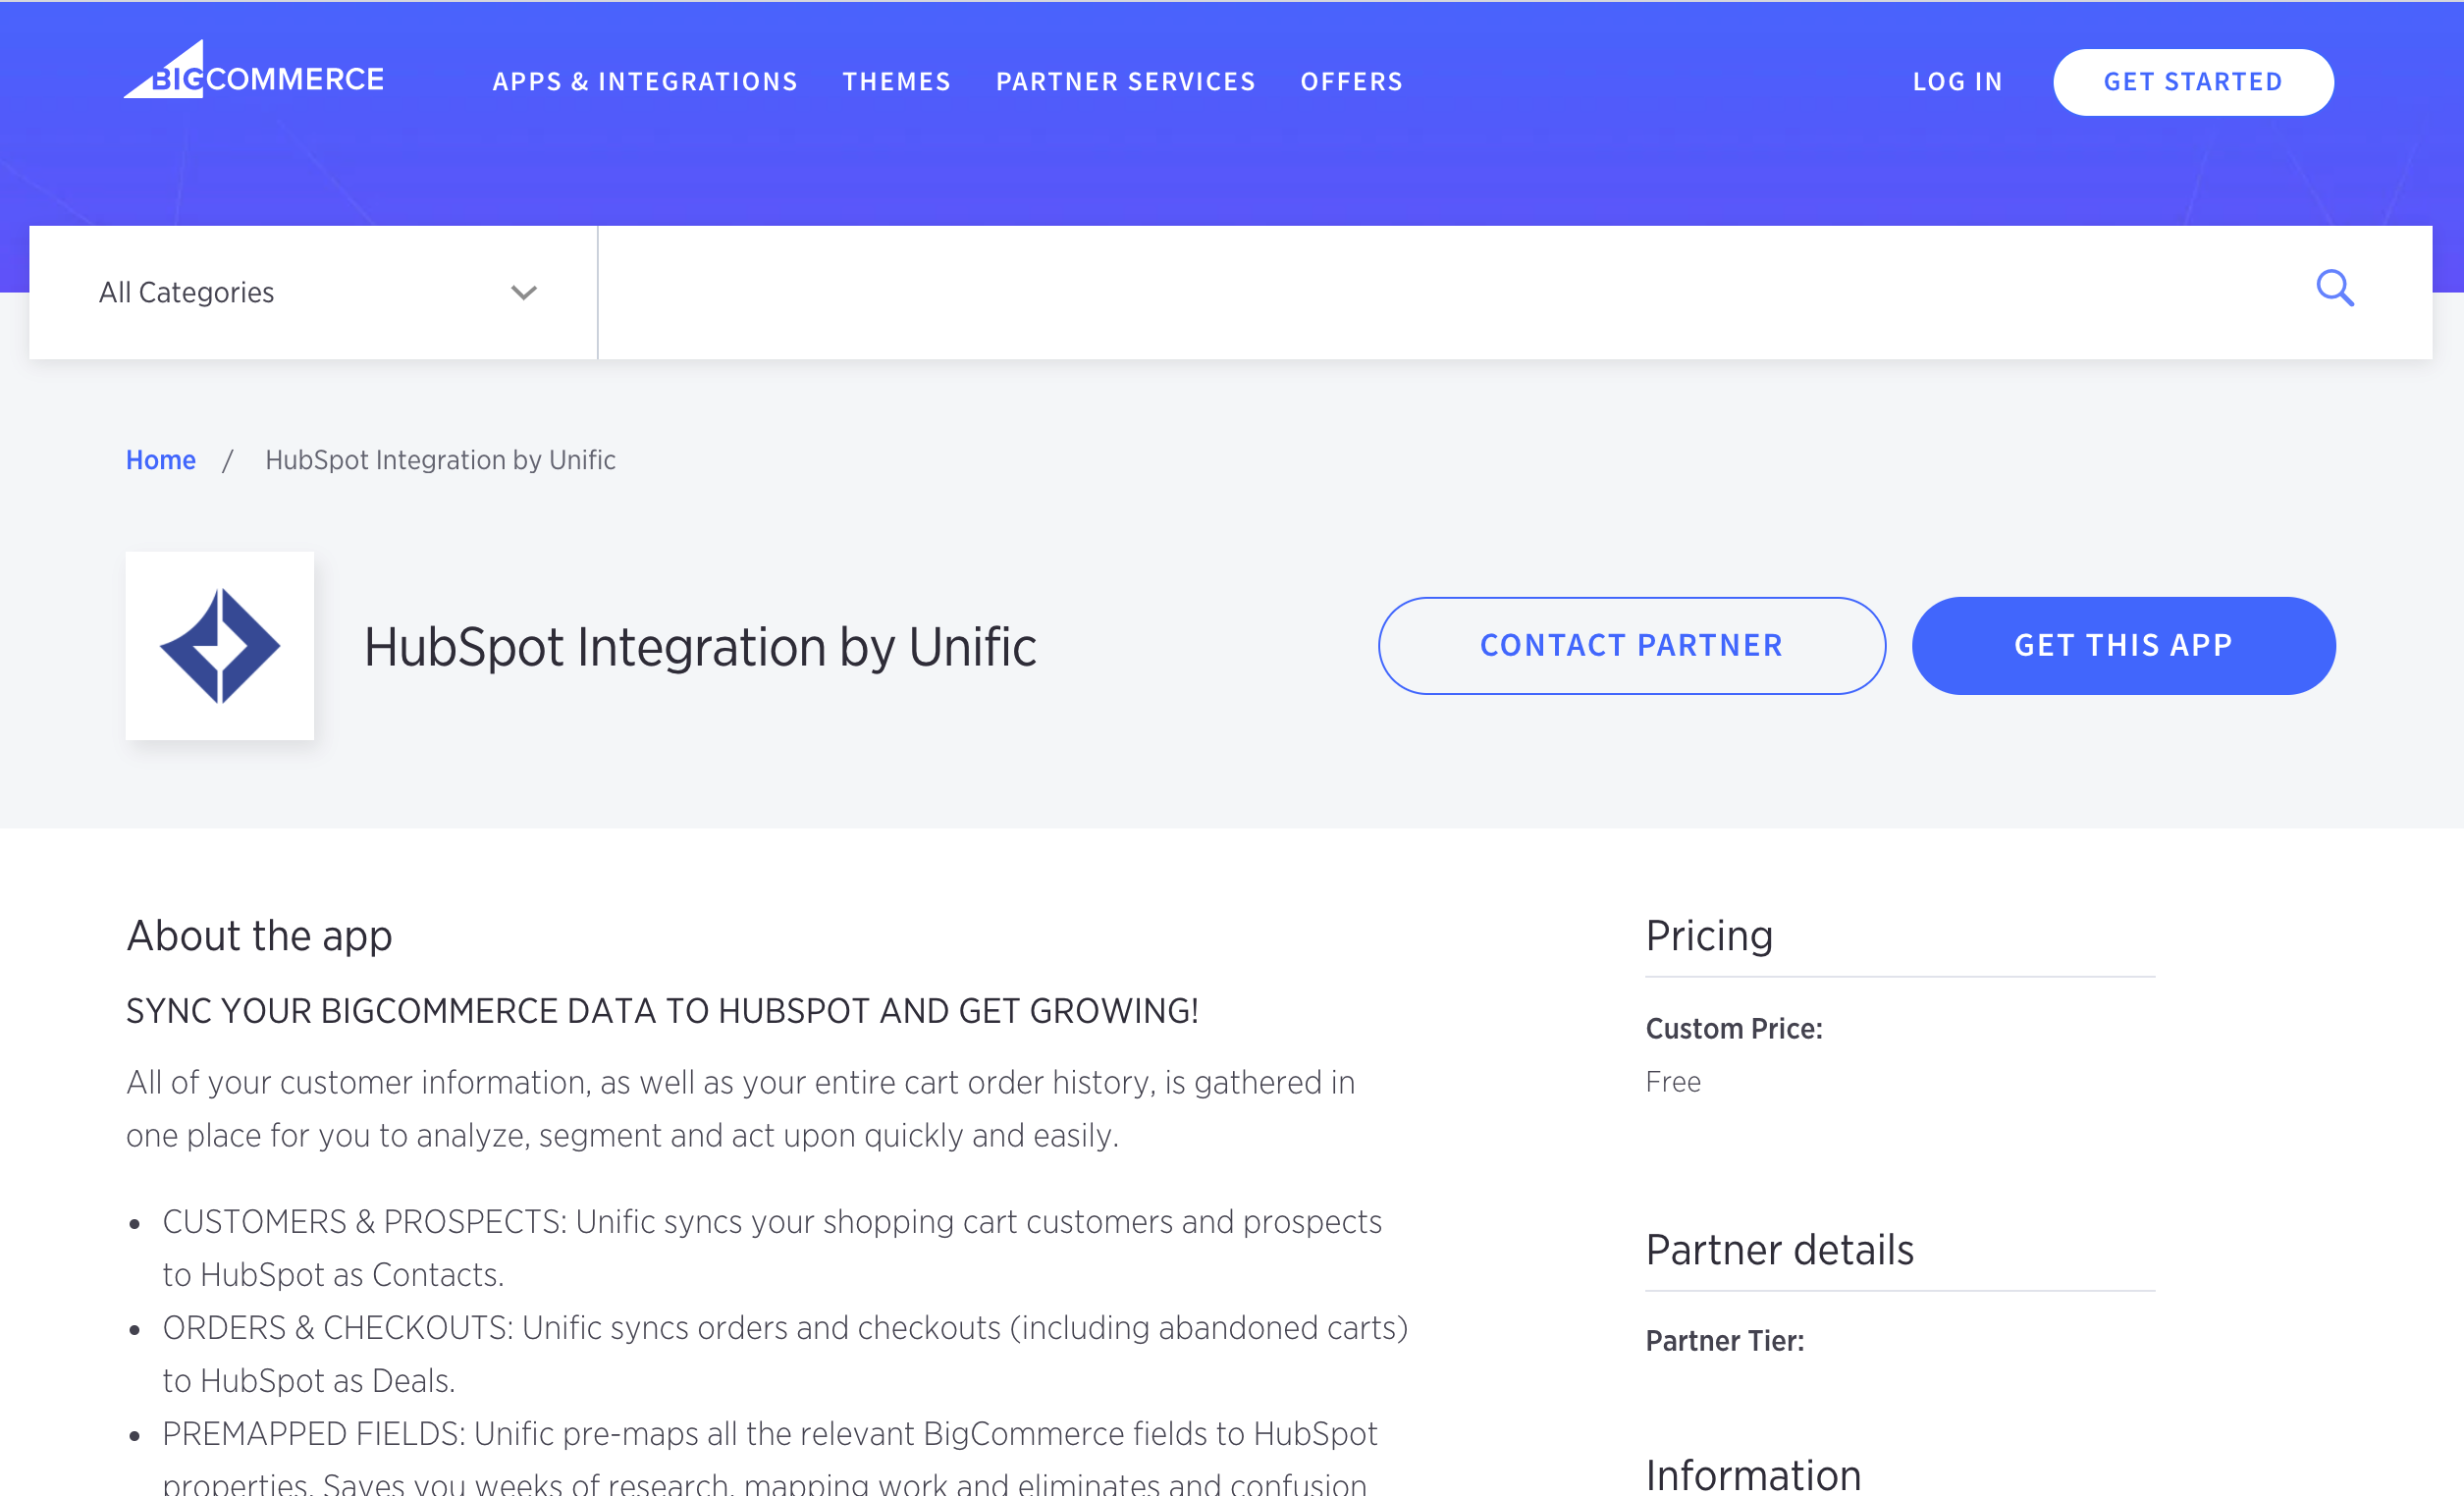The height and width of the screenshot is (1496, 2464).
Task: Open the All Categories dropdown
Action: pyautogui.click(x=314, y=292)
